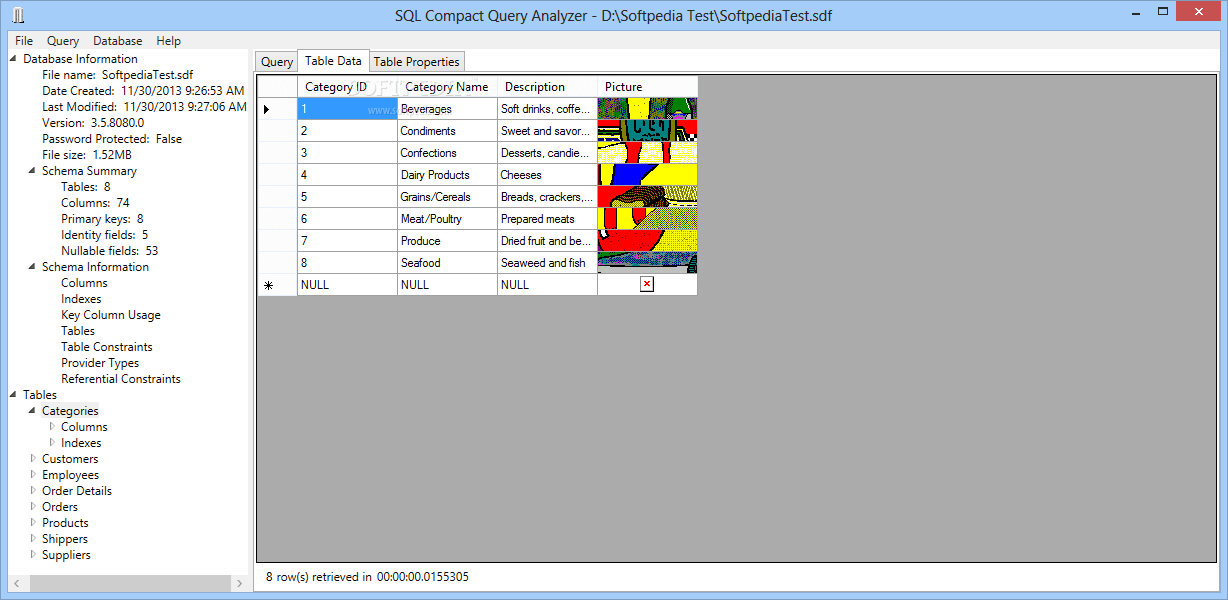Open the Beverages picture thumbnail

pyautogui.click(x=647, y=109)
